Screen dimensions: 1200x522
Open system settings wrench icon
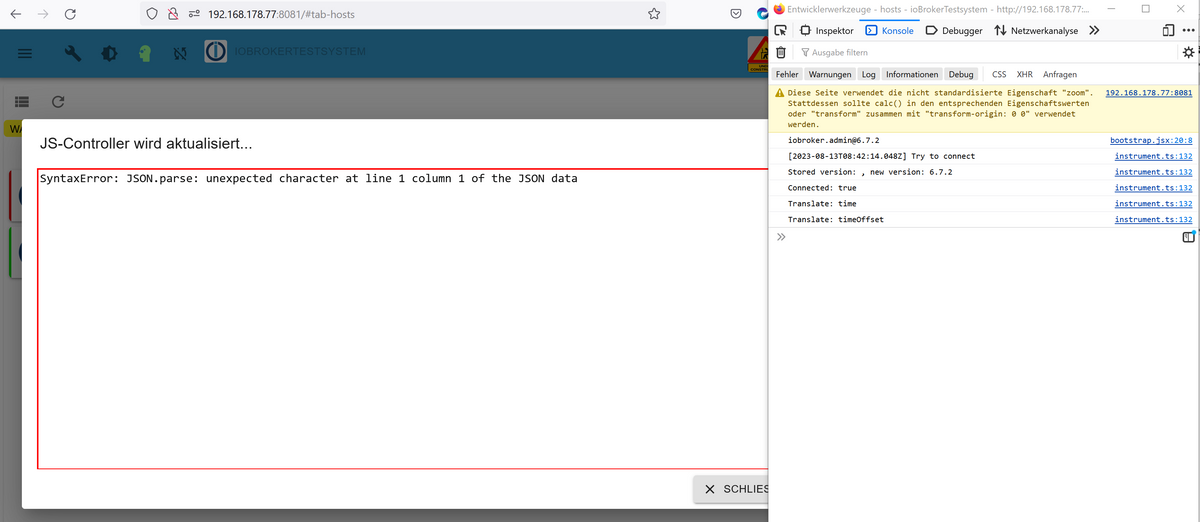(x=73, y=53)
